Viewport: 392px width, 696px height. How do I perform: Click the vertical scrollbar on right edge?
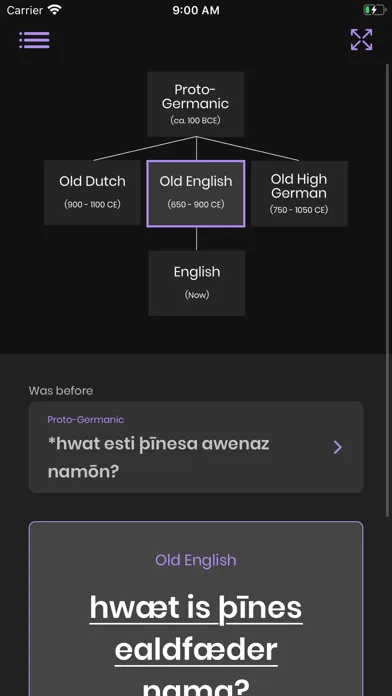[x=388, y=291]
